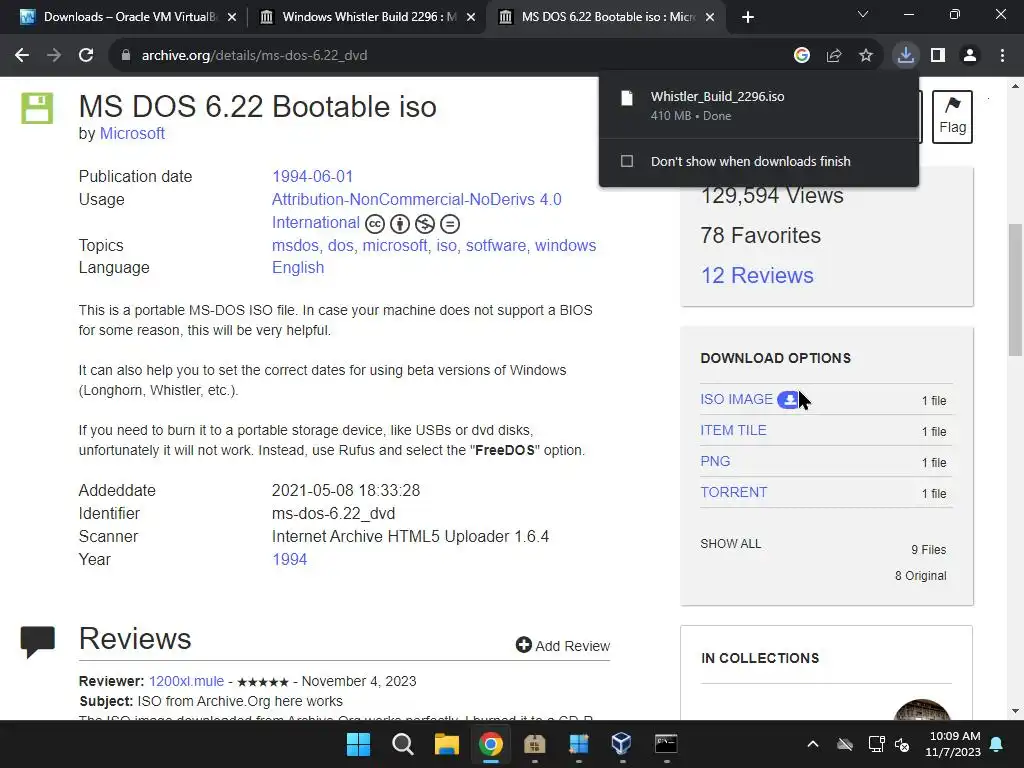Screen dimensions: 1024x768
Task: Click the Creative Commons CC icon
Action: pos(375,224)
